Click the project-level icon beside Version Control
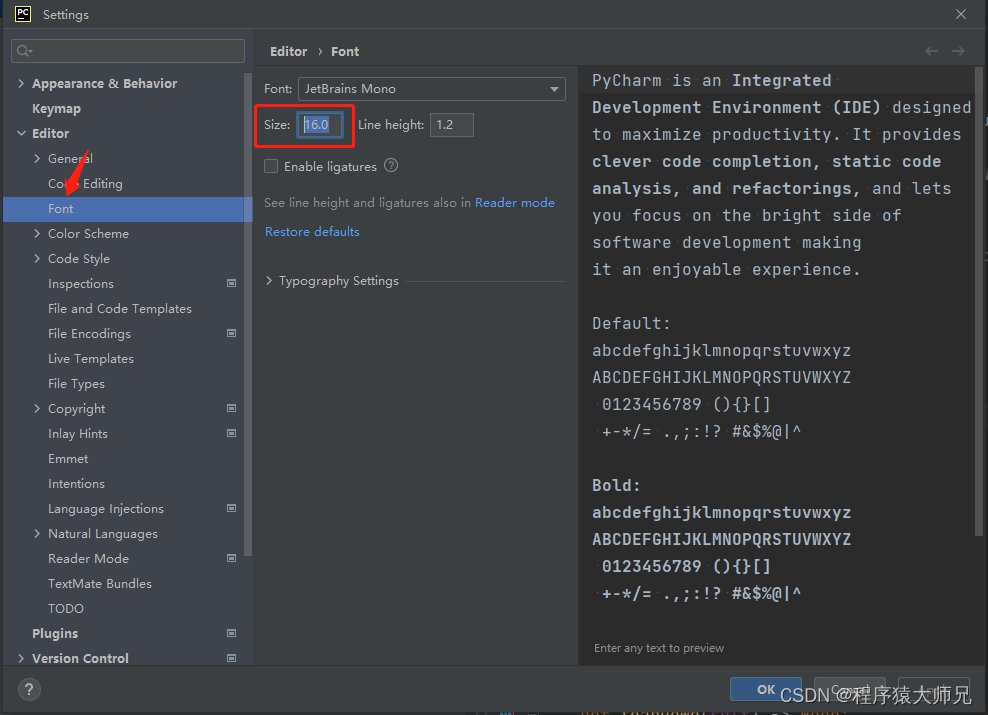 pos(231,658)
